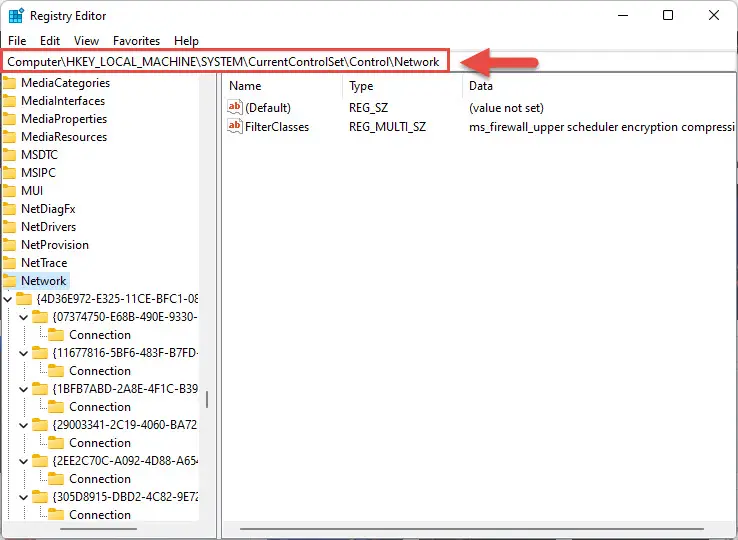Click the FilterClasses value icon
The image size is (738, 540).
coord(234,126)
